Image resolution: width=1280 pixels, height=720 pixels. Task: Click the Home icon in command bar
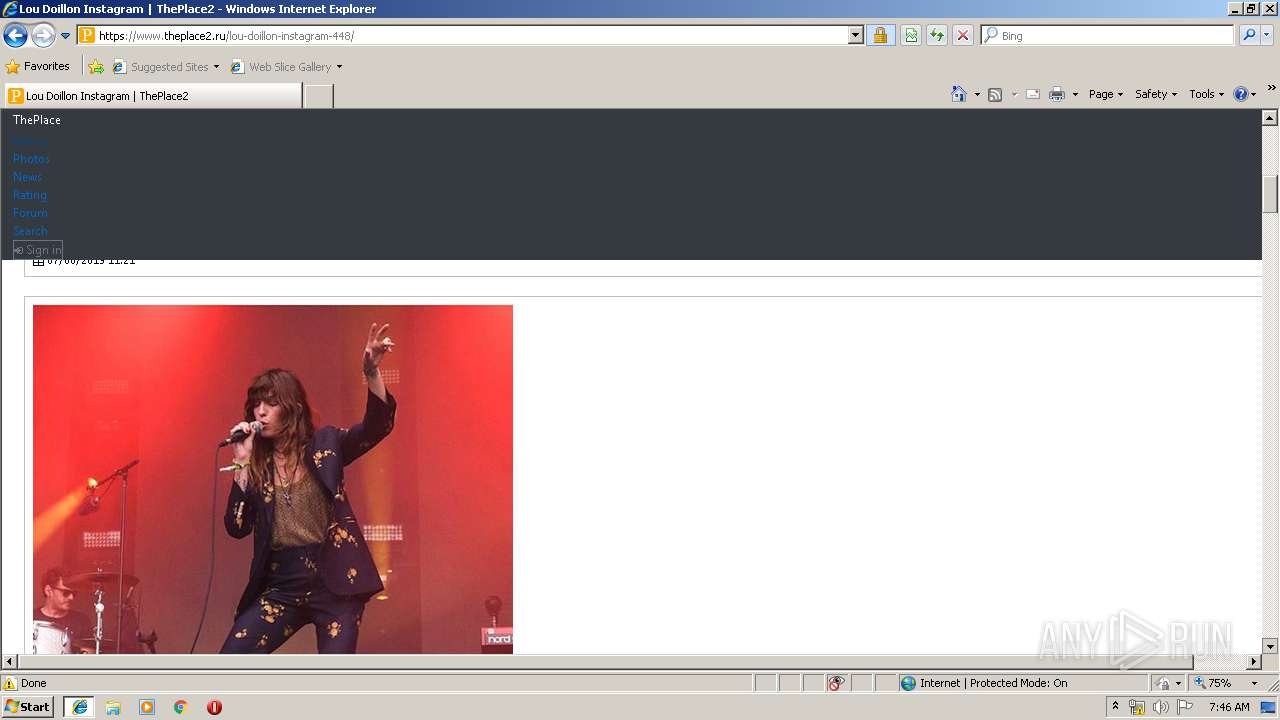click(959, 94)
